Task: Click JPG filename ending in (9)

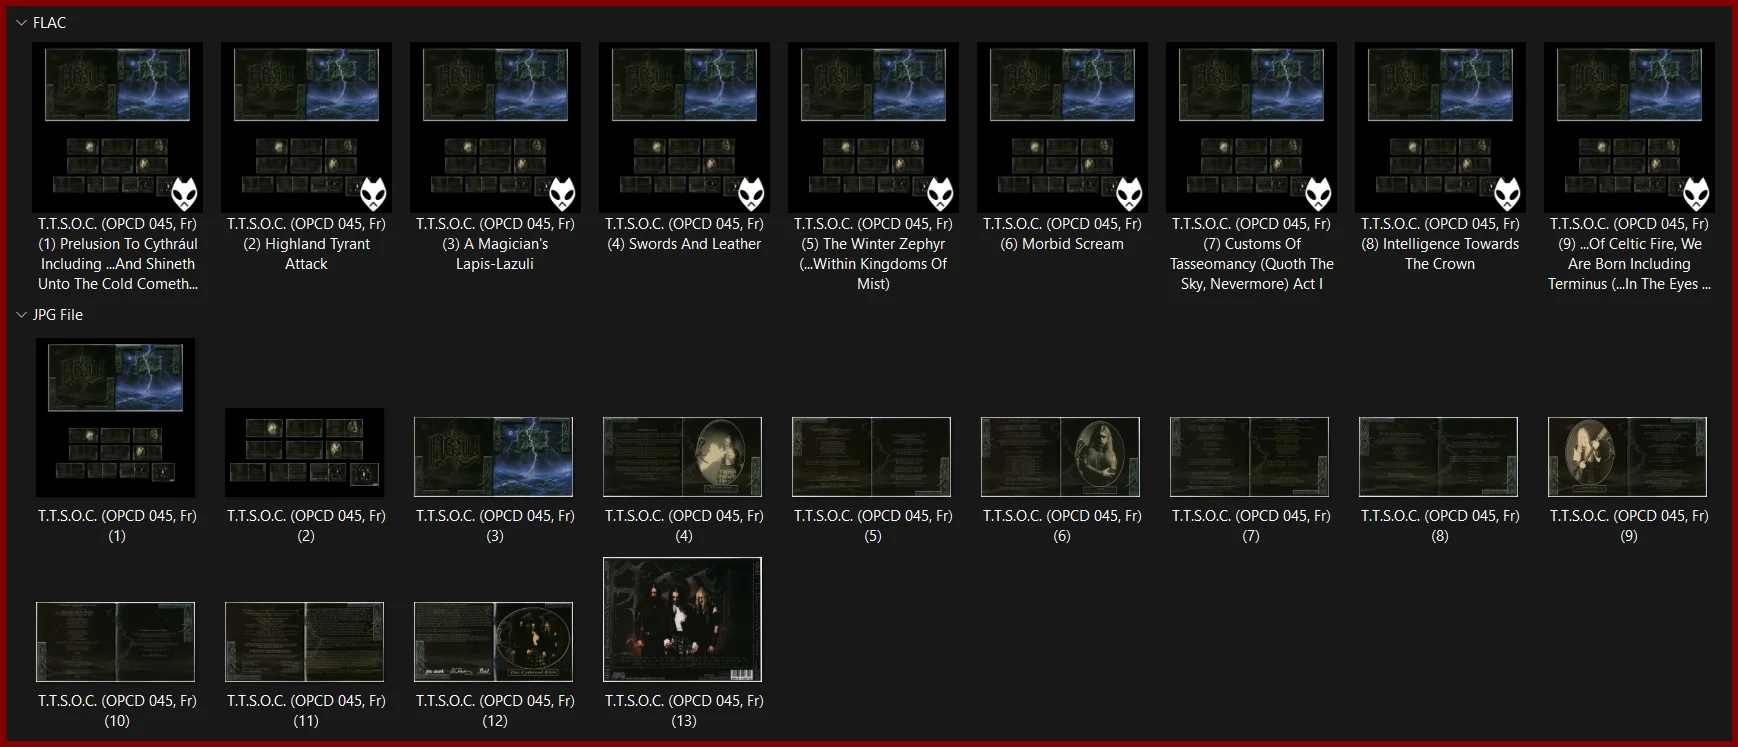Action: [1629, 526]
